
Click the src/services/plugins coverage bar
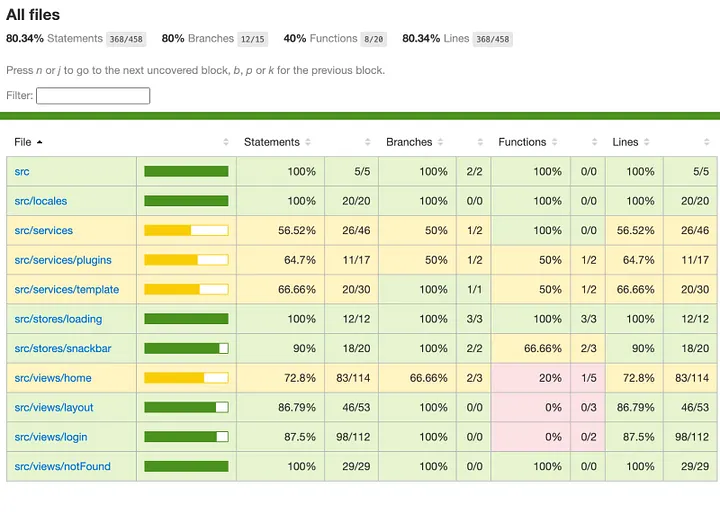[186, 260]
